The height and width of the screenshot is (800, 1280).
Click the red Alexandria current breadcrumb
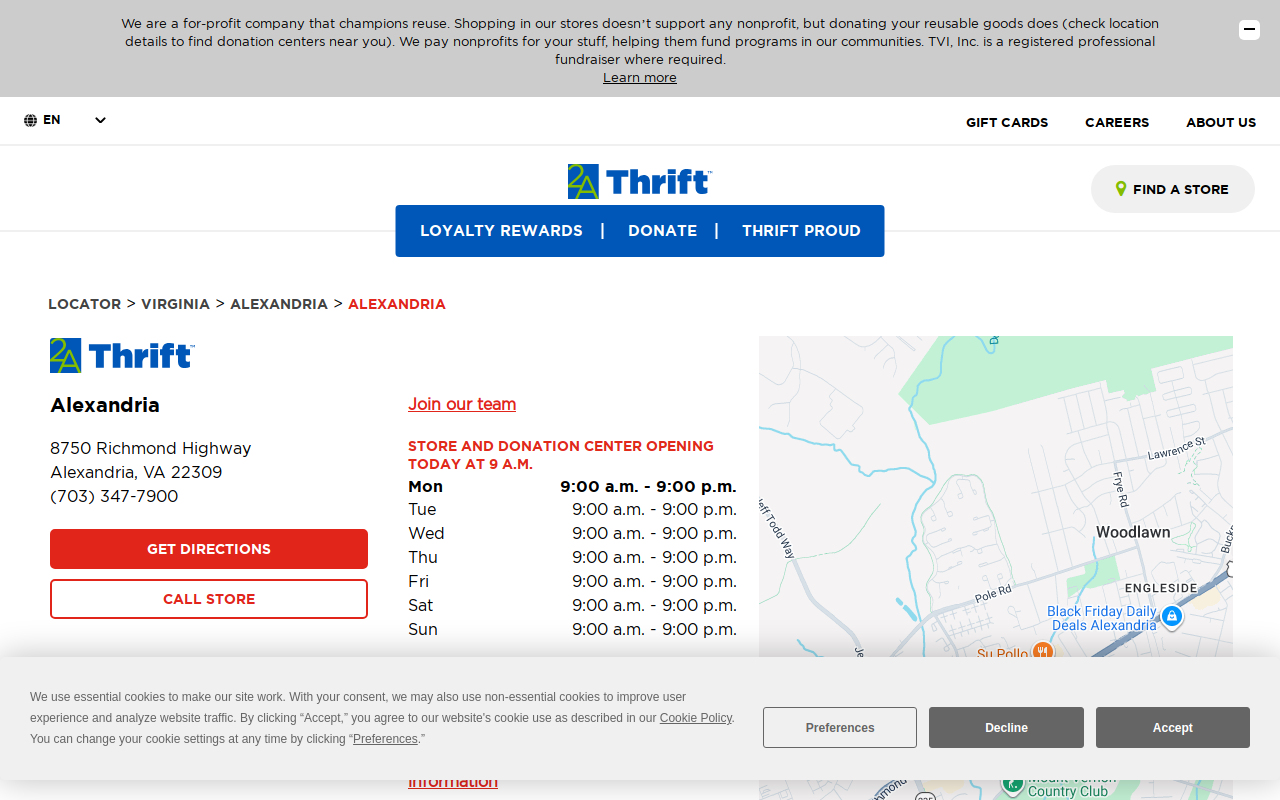pos(397,304)
